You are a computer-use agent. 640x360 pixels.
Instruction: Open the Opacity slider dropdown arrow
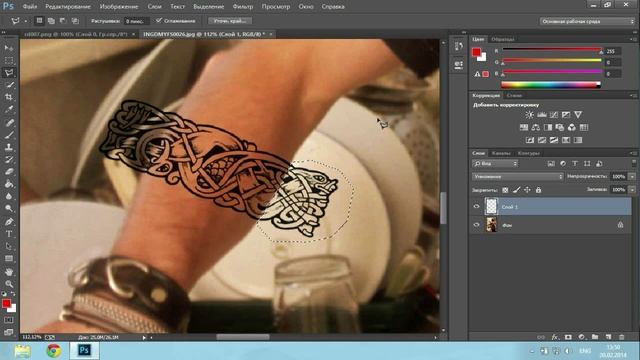632,177
